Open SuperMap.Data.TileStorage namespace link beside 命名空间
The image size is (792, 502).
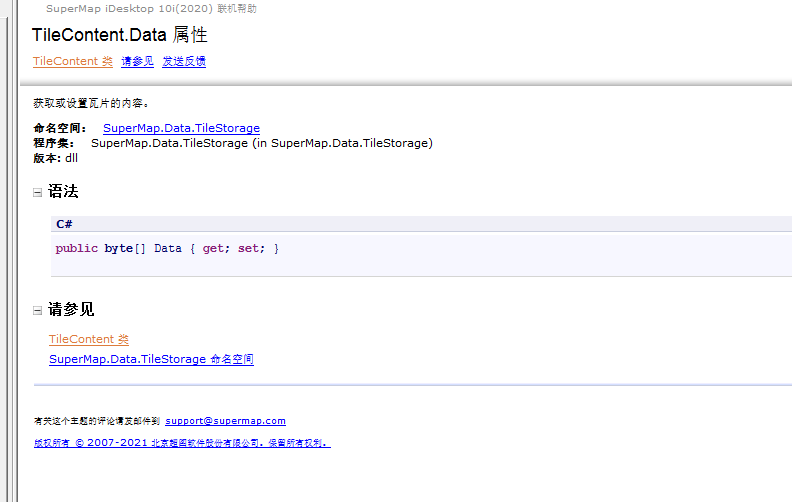tap(181, 128)
